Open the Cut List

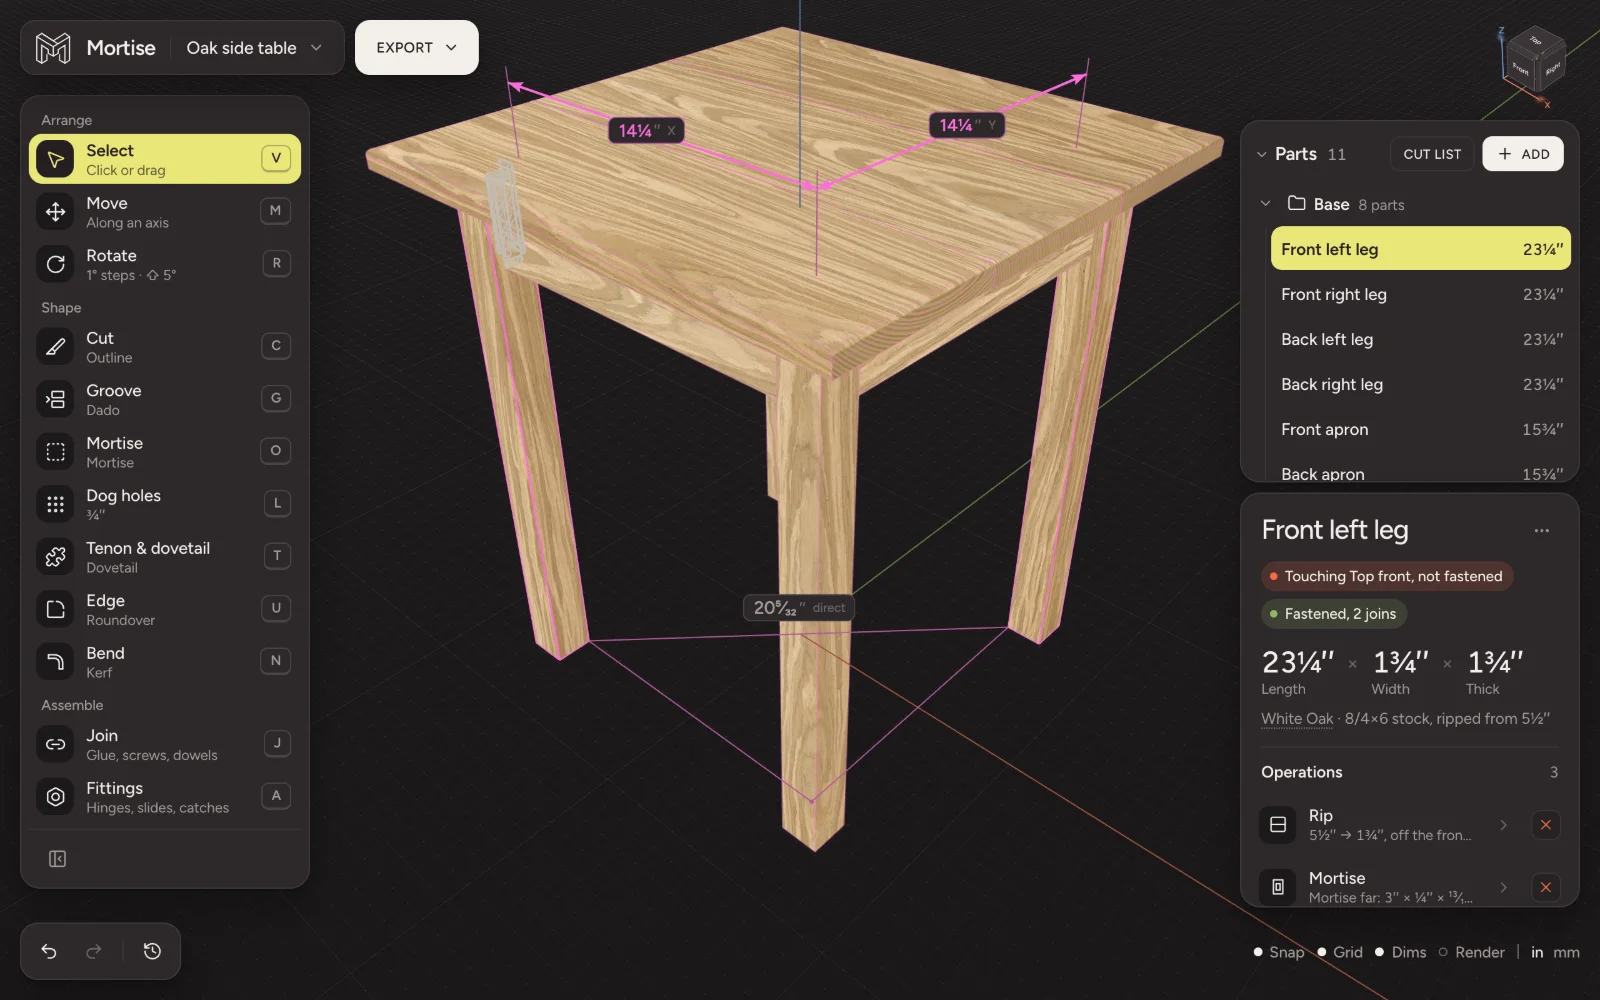coord(1432,154)
